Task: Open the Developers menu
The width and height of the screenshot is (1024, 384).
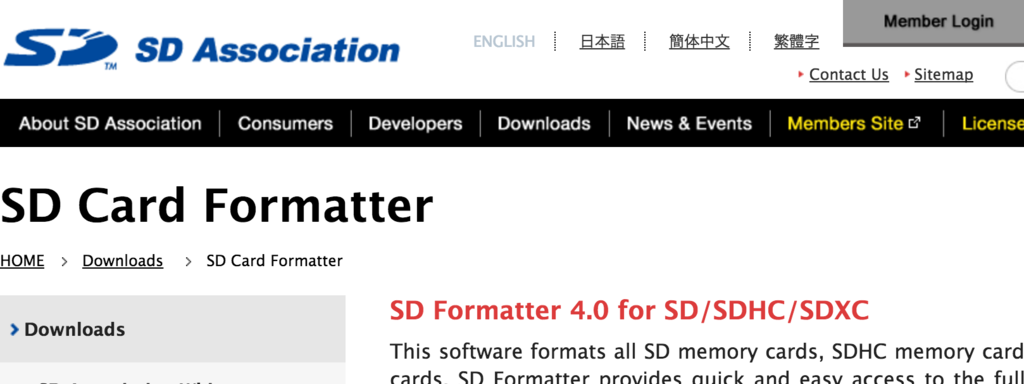Action: click(415, 123)
